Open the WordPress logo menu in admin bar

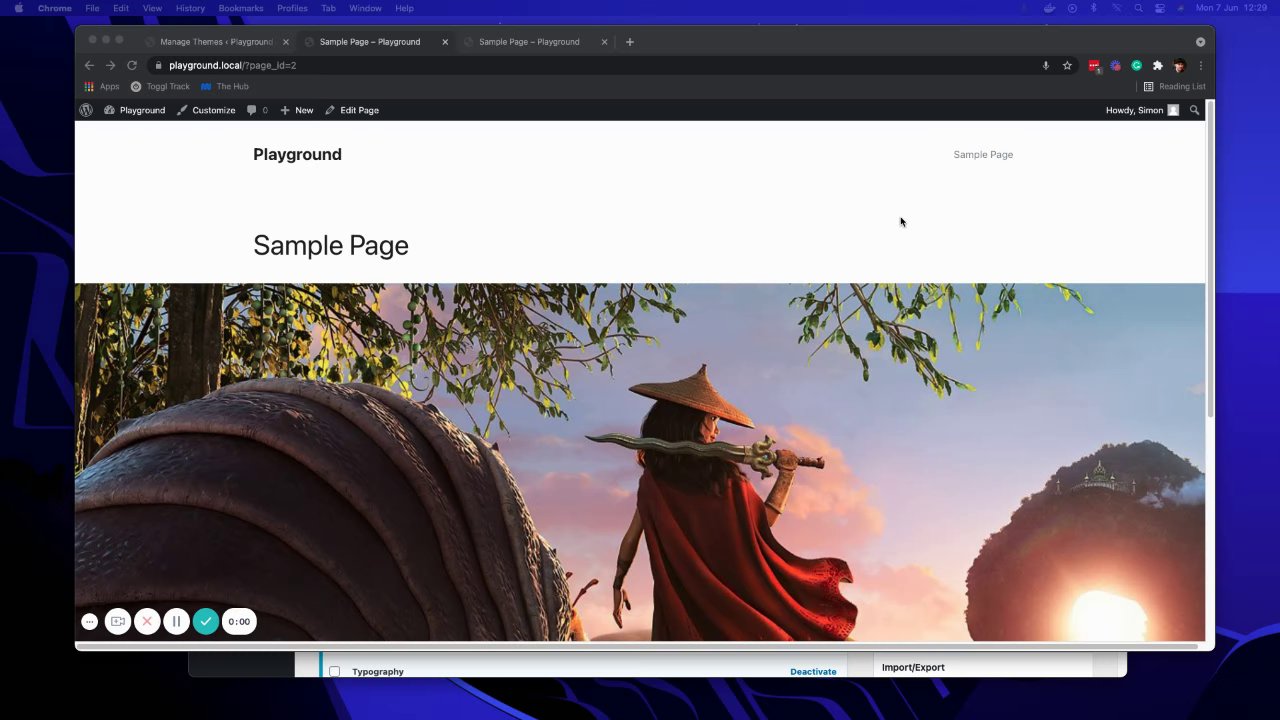pyautogui.click(x=86, y=110)
